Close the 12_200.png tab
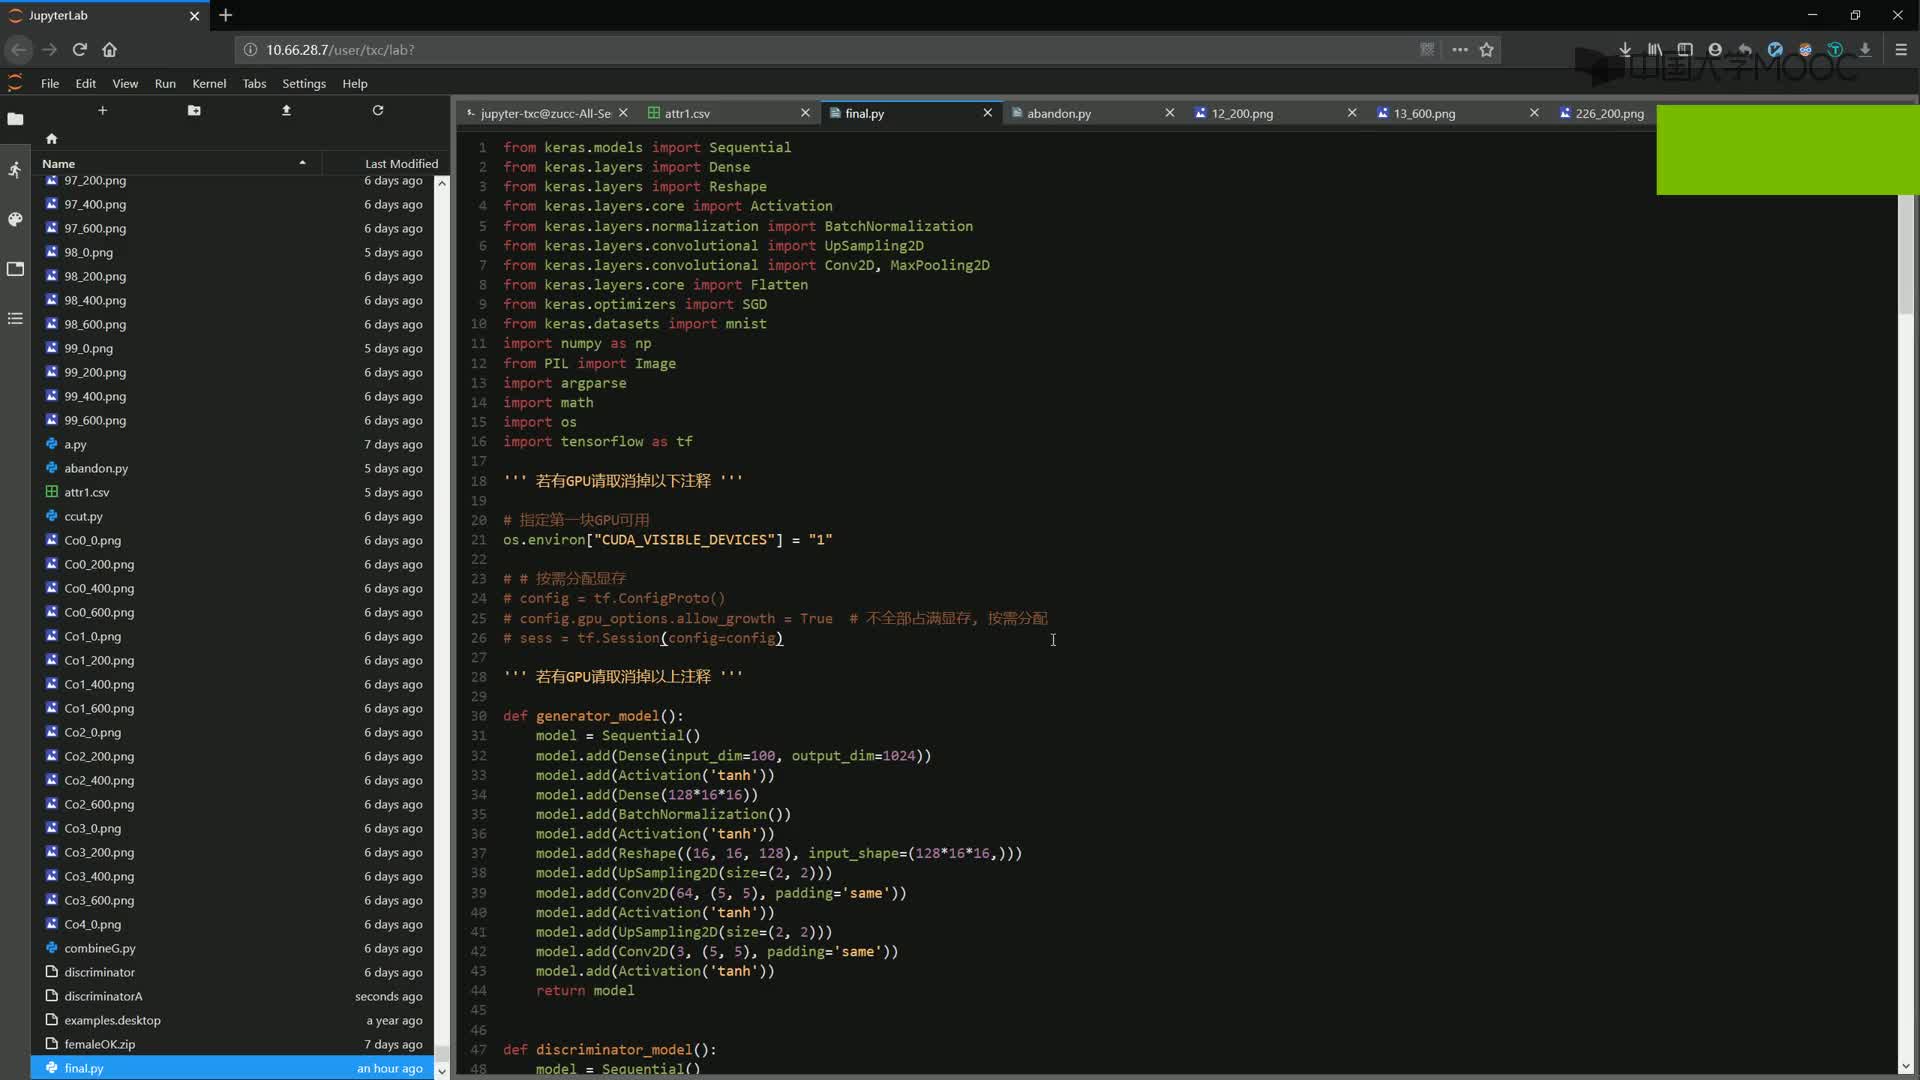 1352,113
